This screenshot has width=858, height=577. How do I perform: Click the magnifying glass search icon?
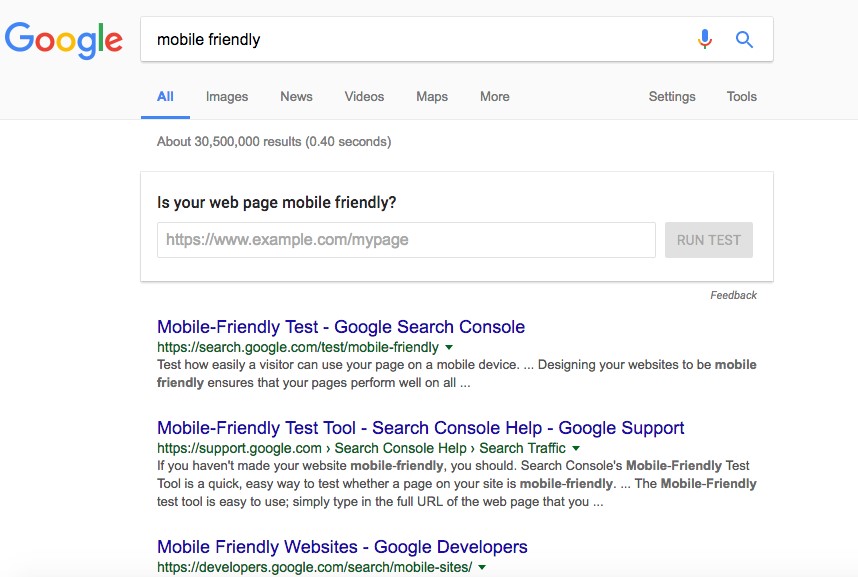click(x=744, y=39)
